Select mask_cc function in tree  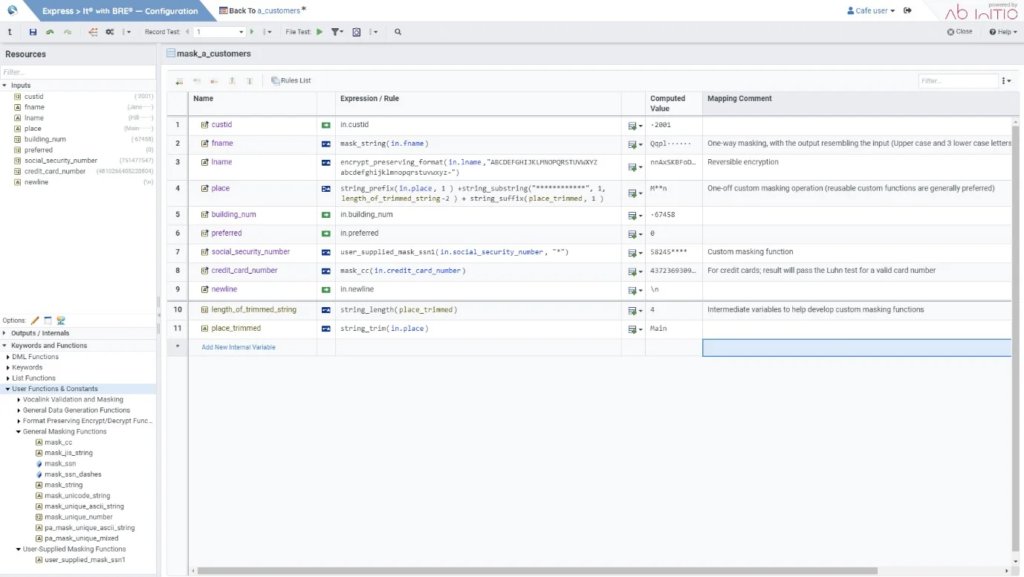coord(58,443)
